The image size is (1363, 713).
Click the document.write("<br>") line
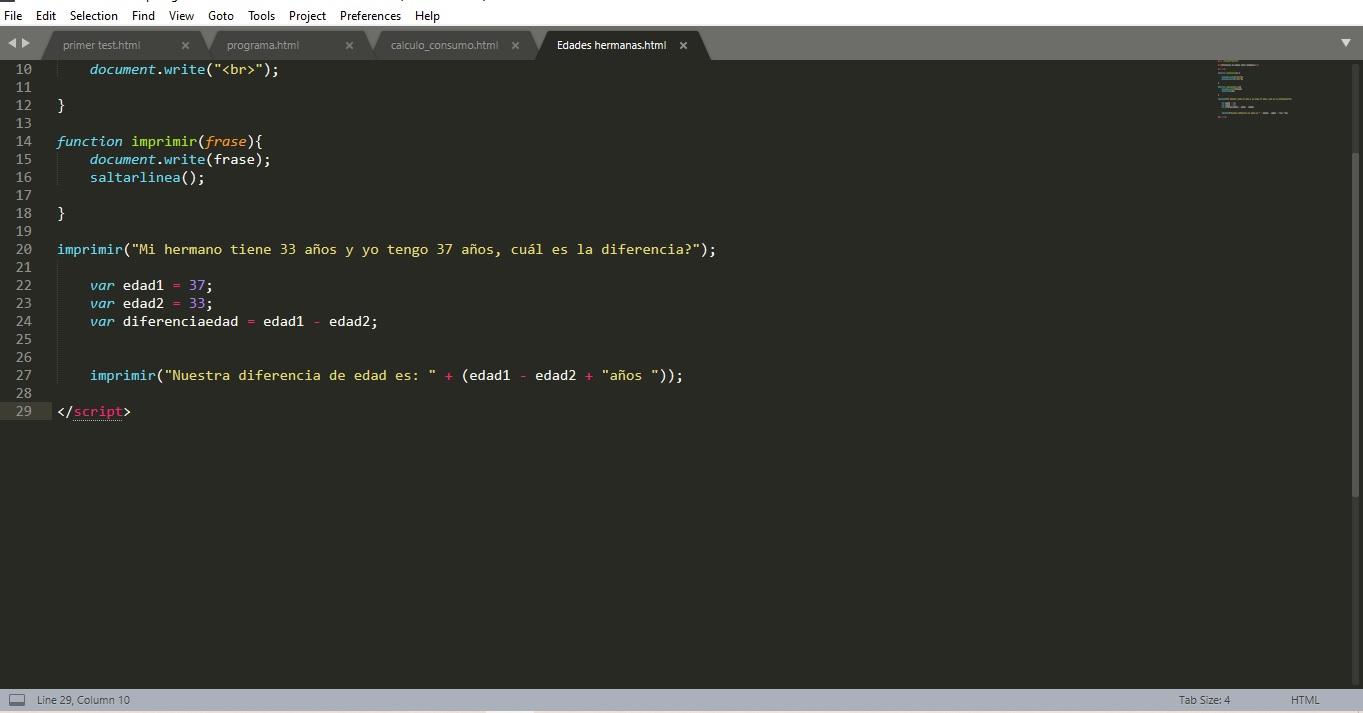[184, 69]
